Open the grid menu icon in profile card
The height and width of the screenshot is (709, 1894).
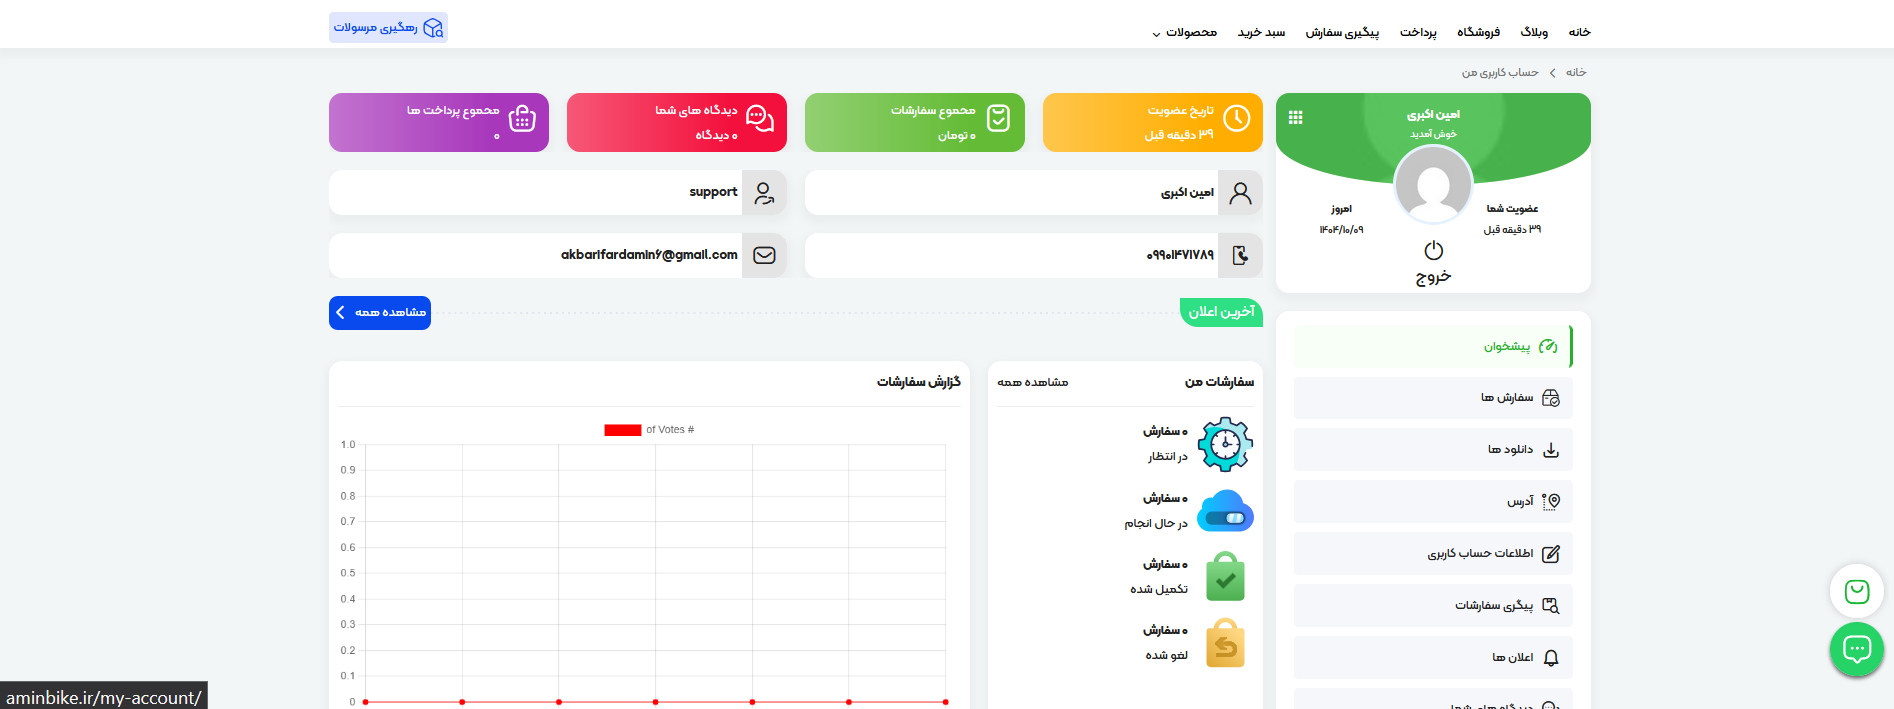coord(1295,117)
